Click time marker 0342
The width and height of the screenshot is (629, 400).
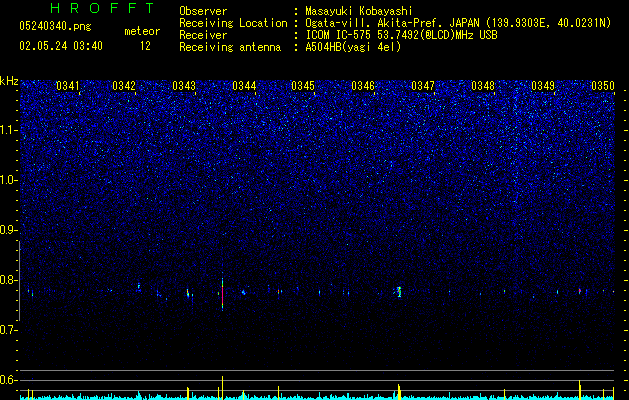pos(124,86)
